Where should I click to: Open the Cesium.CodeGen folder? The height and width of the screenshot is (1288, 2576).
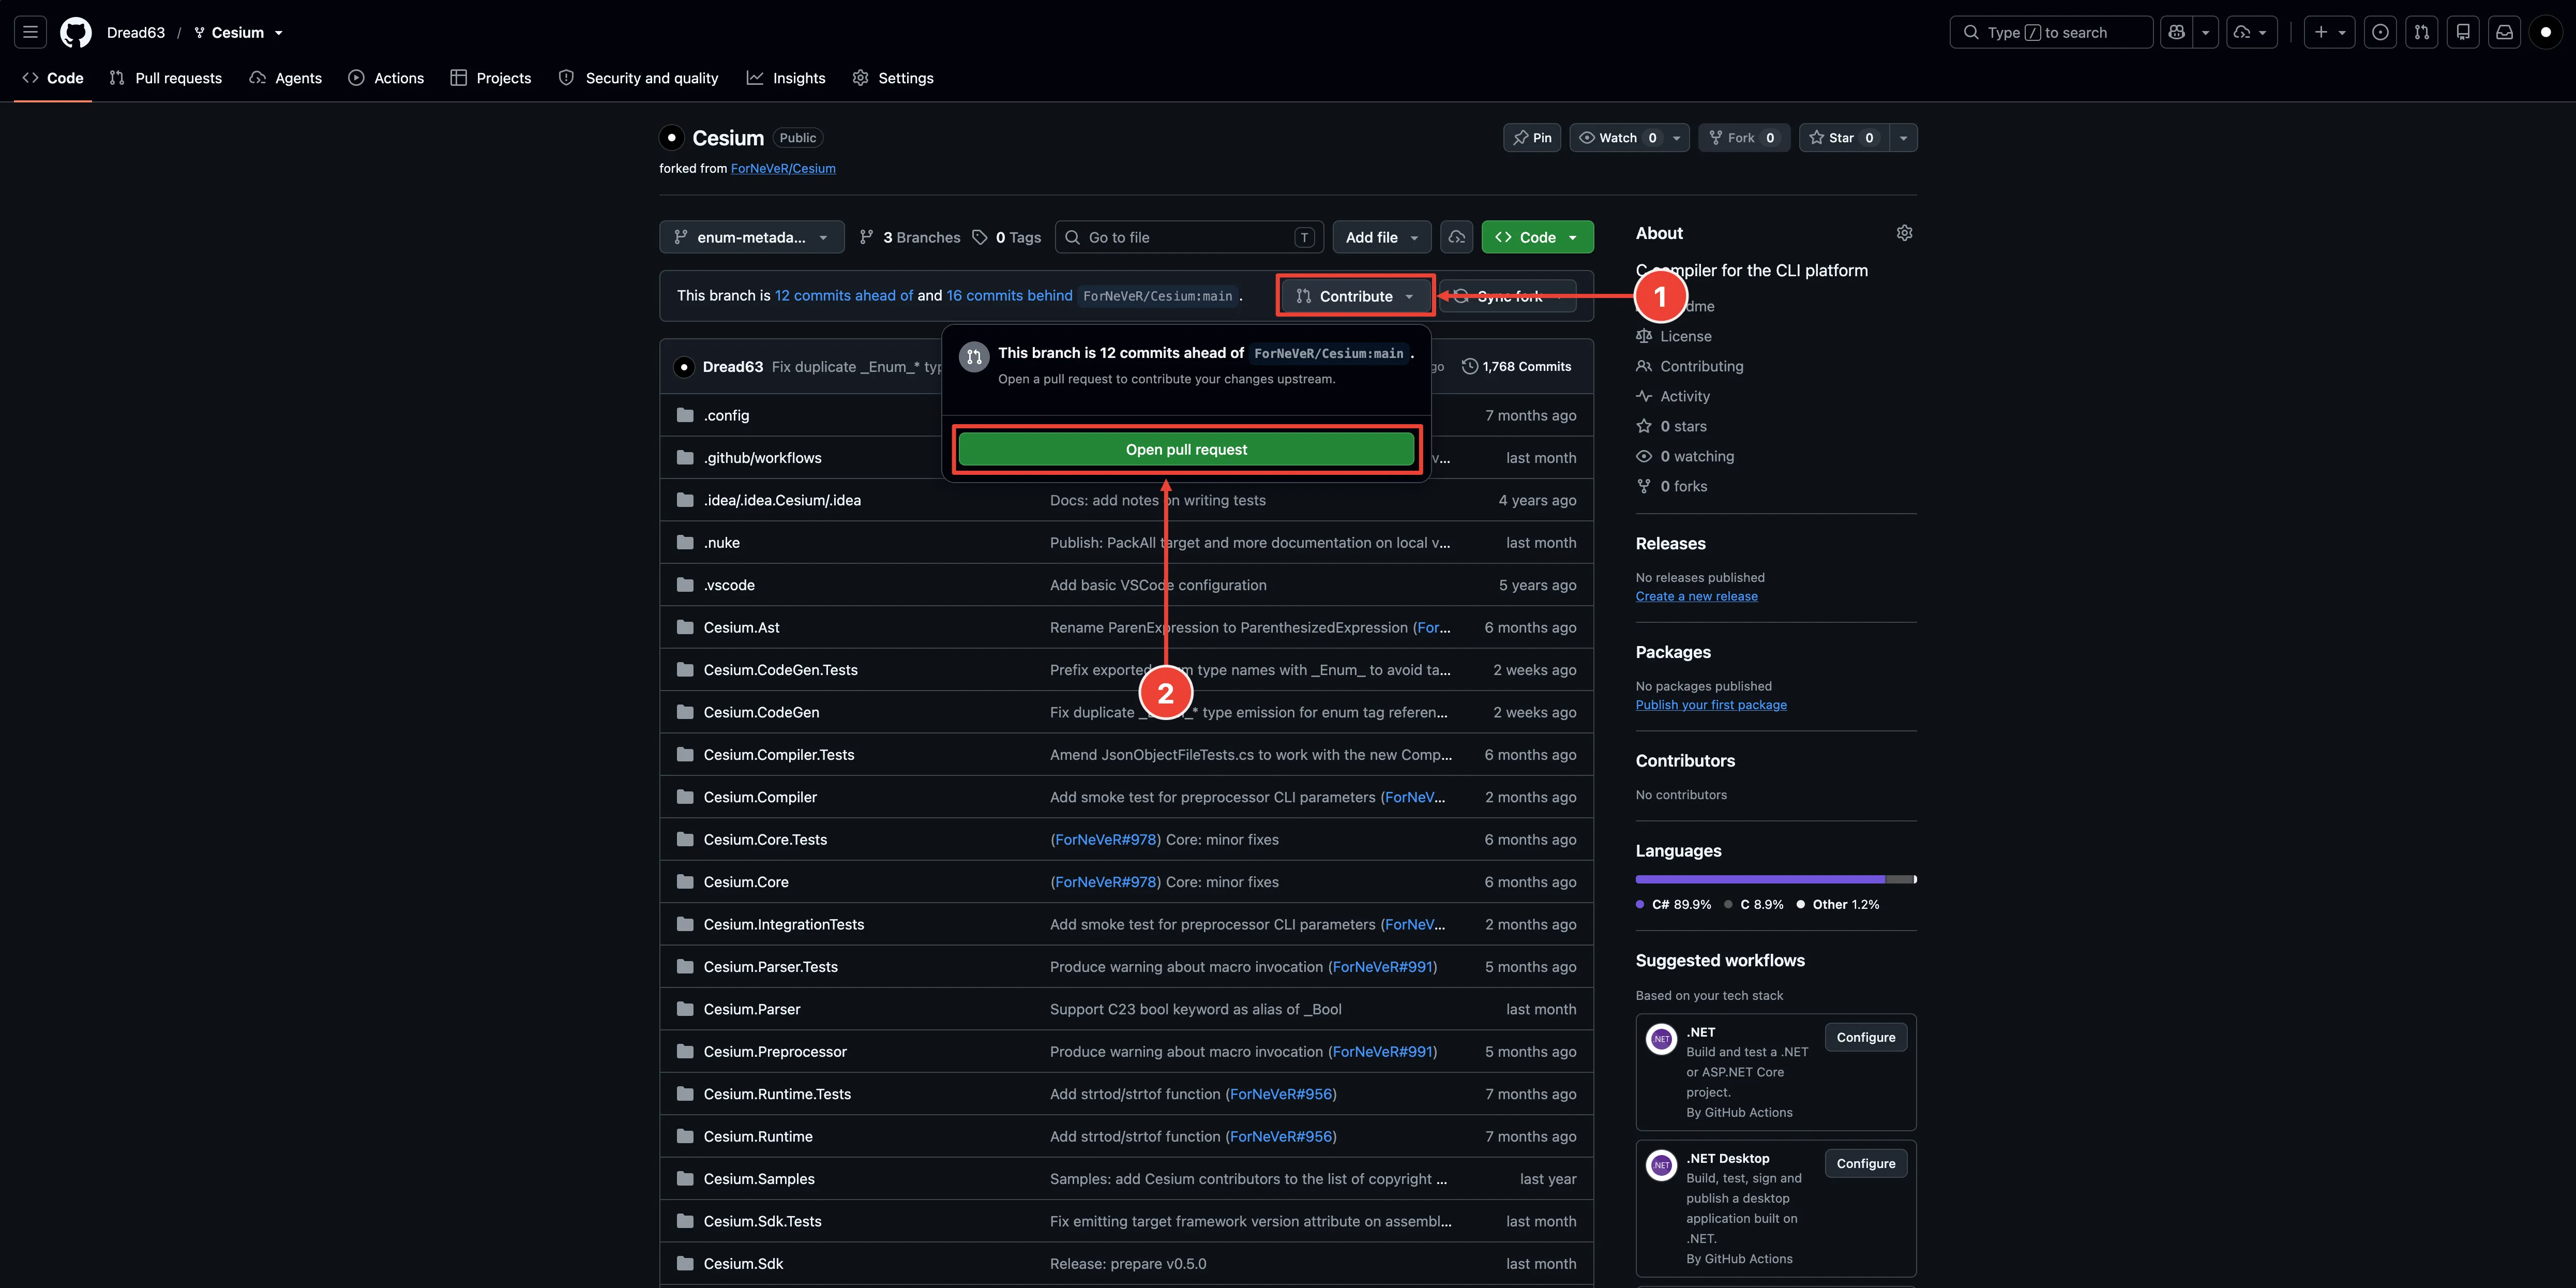[x=761, y=712]
